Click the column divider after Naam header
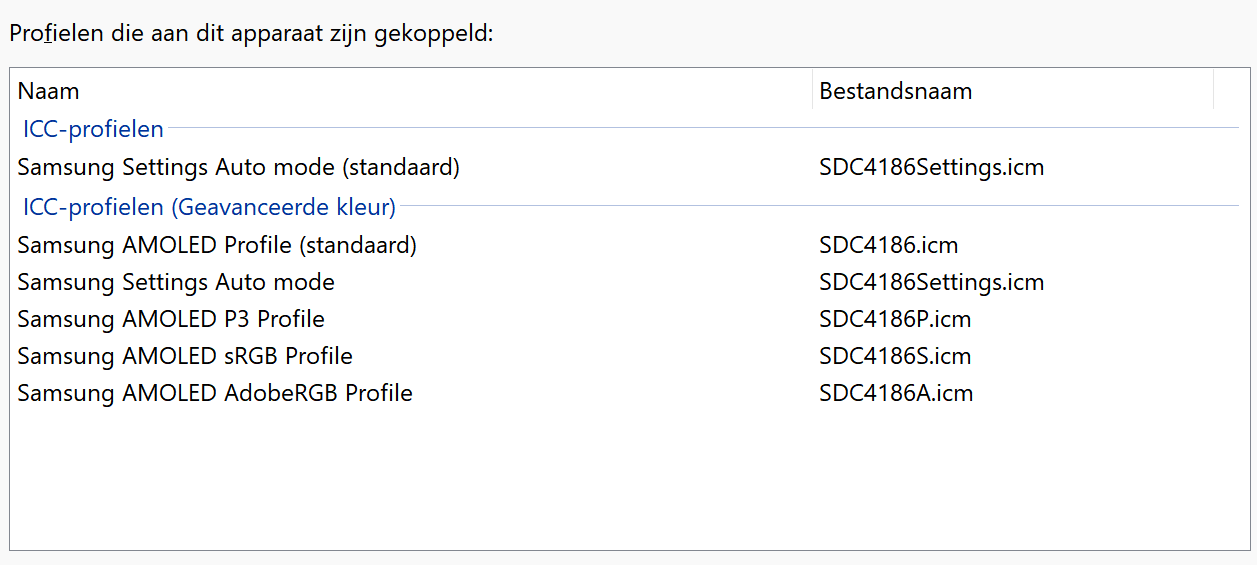 (813, 91)
